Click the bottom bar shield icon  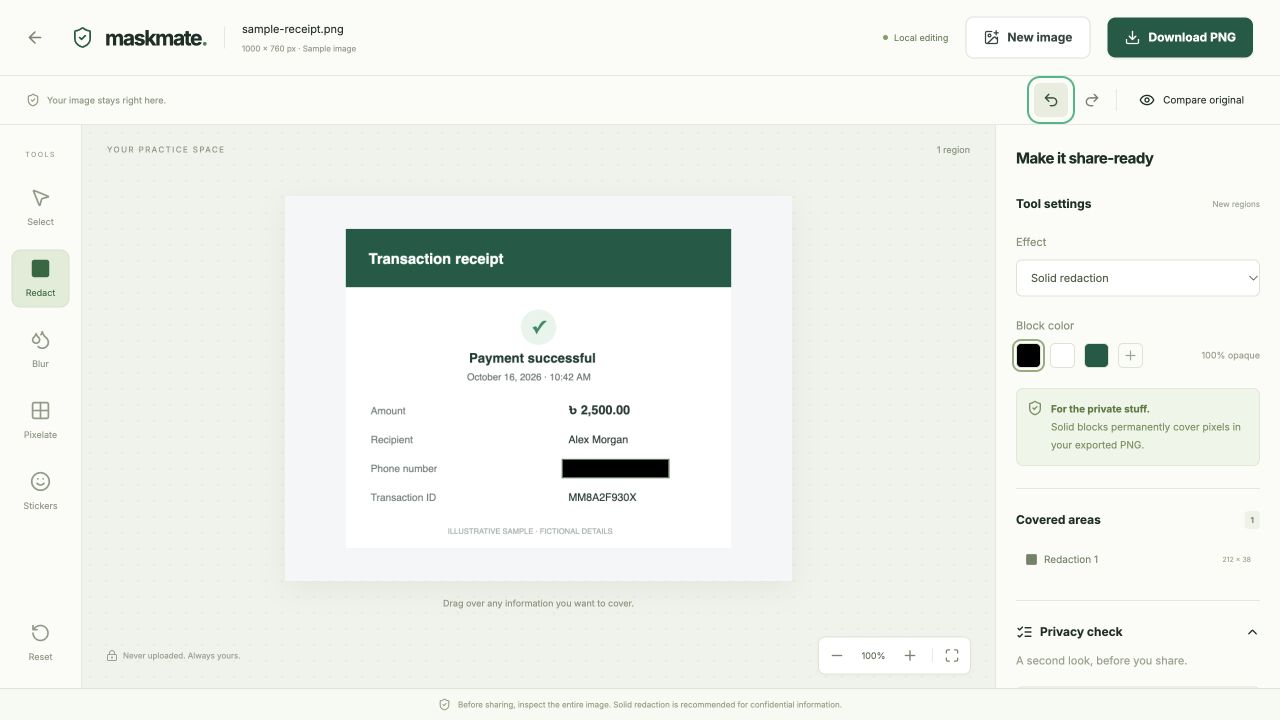pos(444,704)
